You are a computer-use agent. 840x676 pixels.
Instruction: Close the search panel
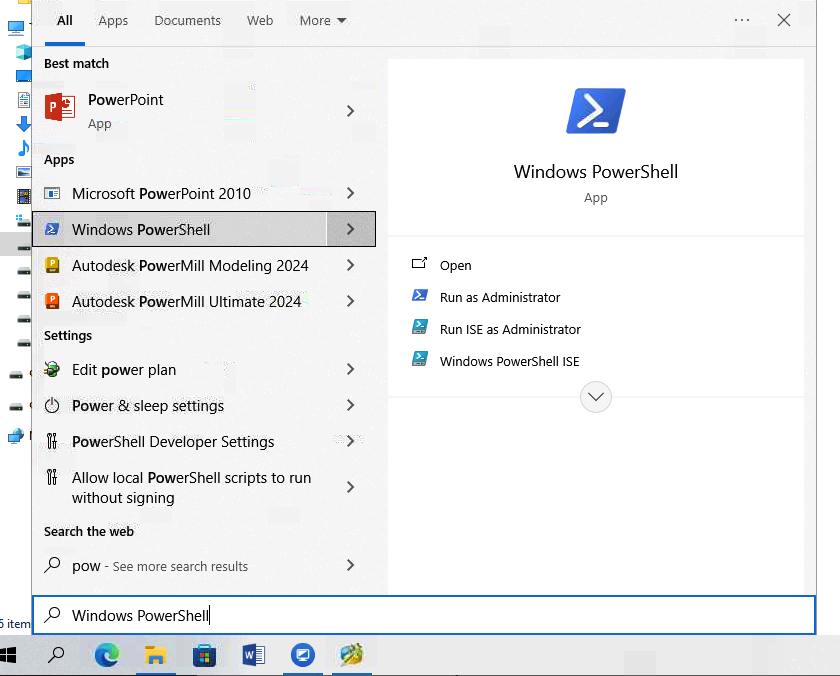784,20
